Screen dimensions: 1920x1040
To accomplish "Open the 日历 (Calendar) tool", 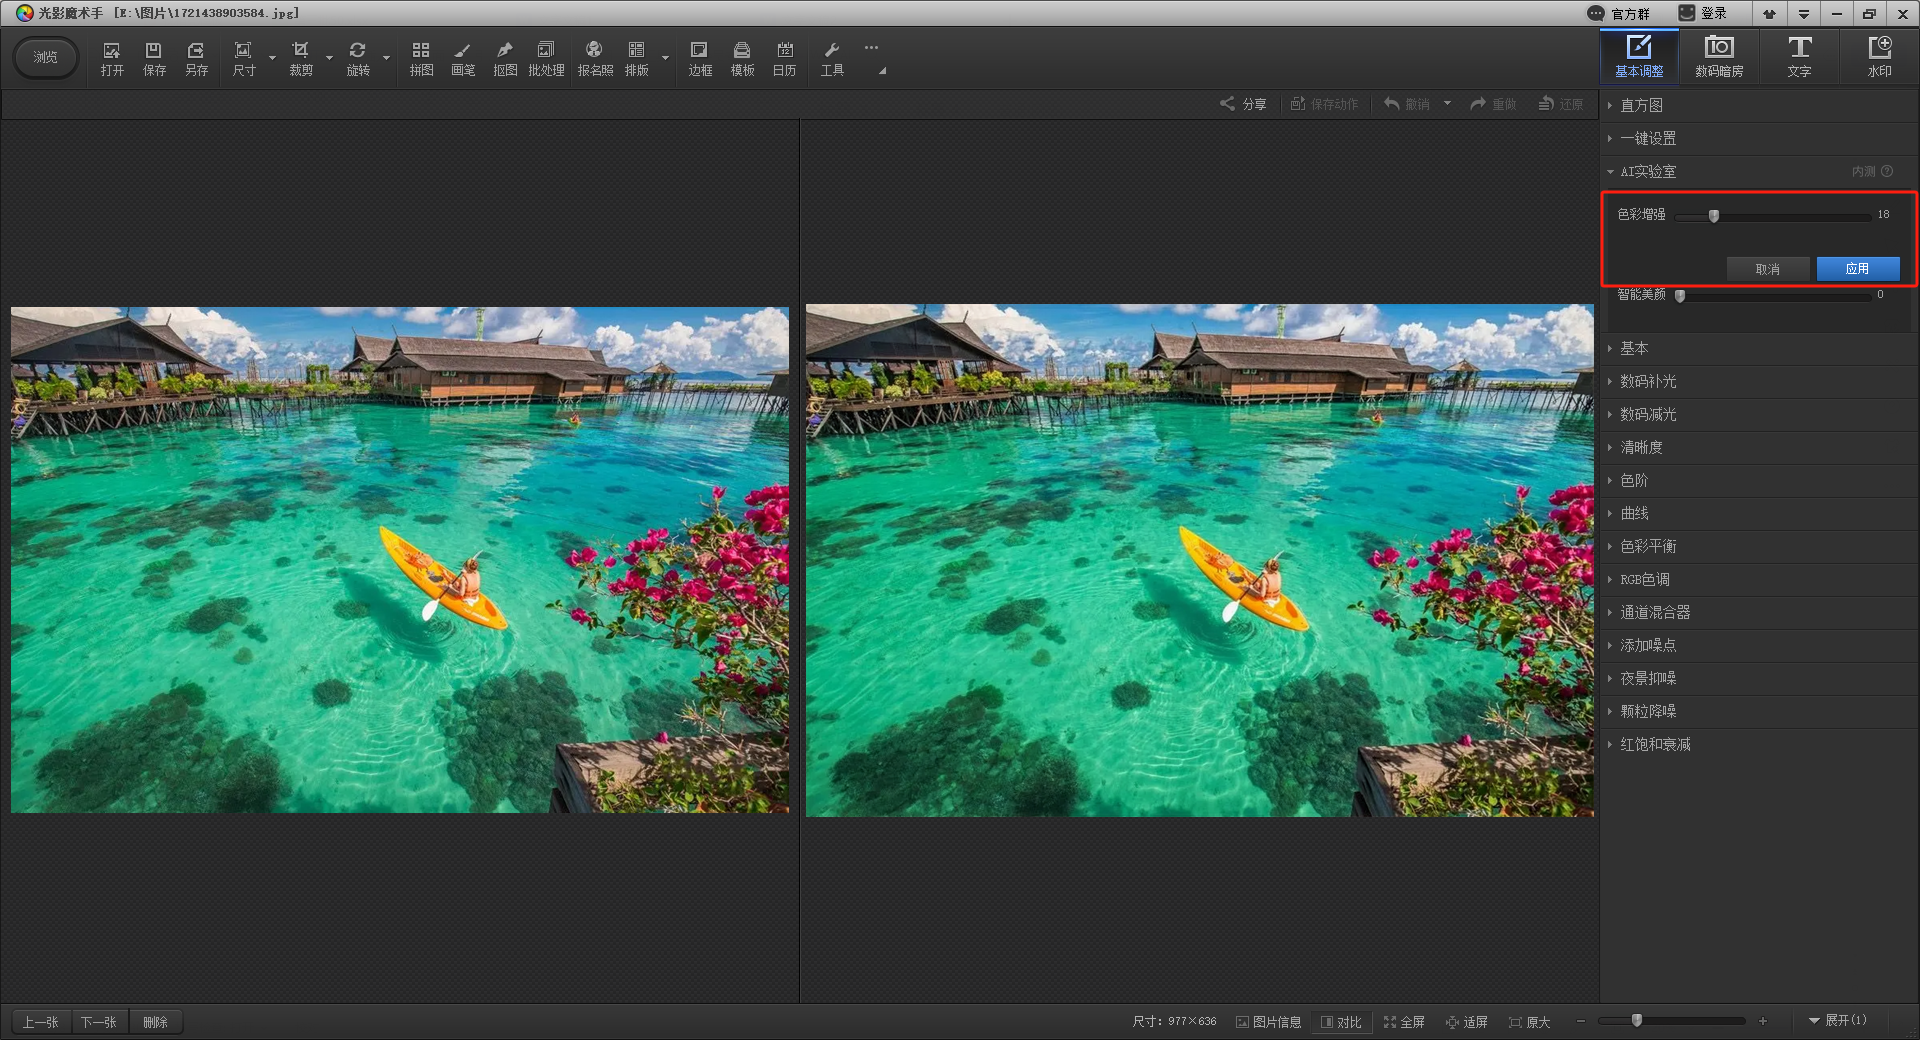I will (x=784, y=58).
